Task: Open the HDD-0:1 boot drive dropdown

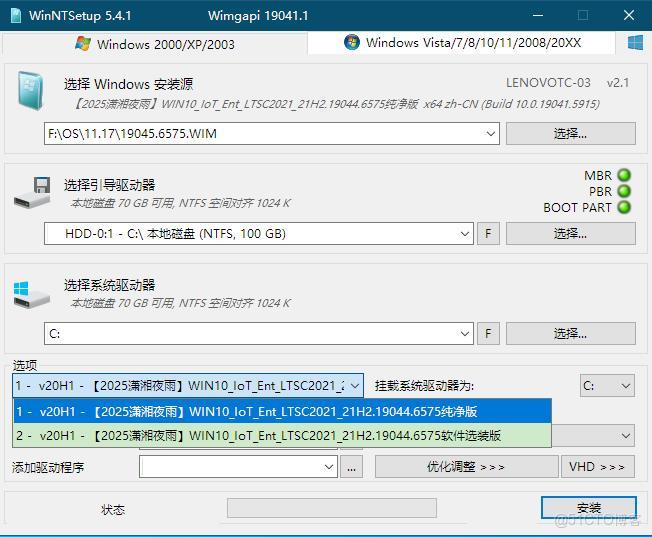Action: coord(464,233)
